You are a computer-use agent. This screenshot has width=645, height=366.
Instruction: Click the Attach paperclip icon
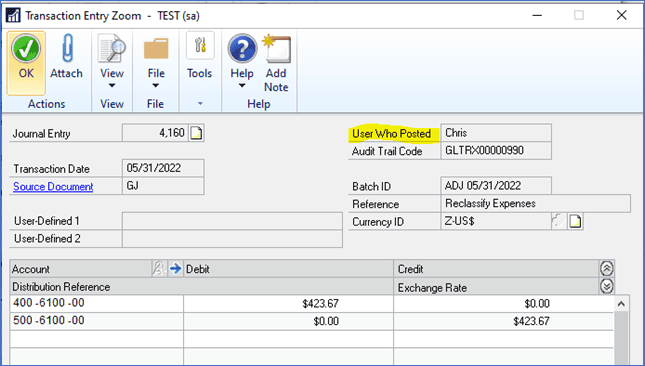click(67, 49)
